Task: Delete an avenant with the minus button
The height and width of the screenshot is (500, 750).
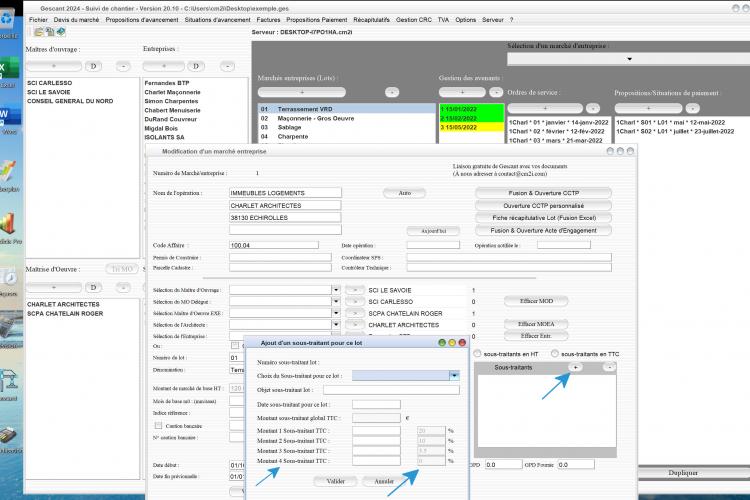Action: pyautogui.click(x=496, y=92)
